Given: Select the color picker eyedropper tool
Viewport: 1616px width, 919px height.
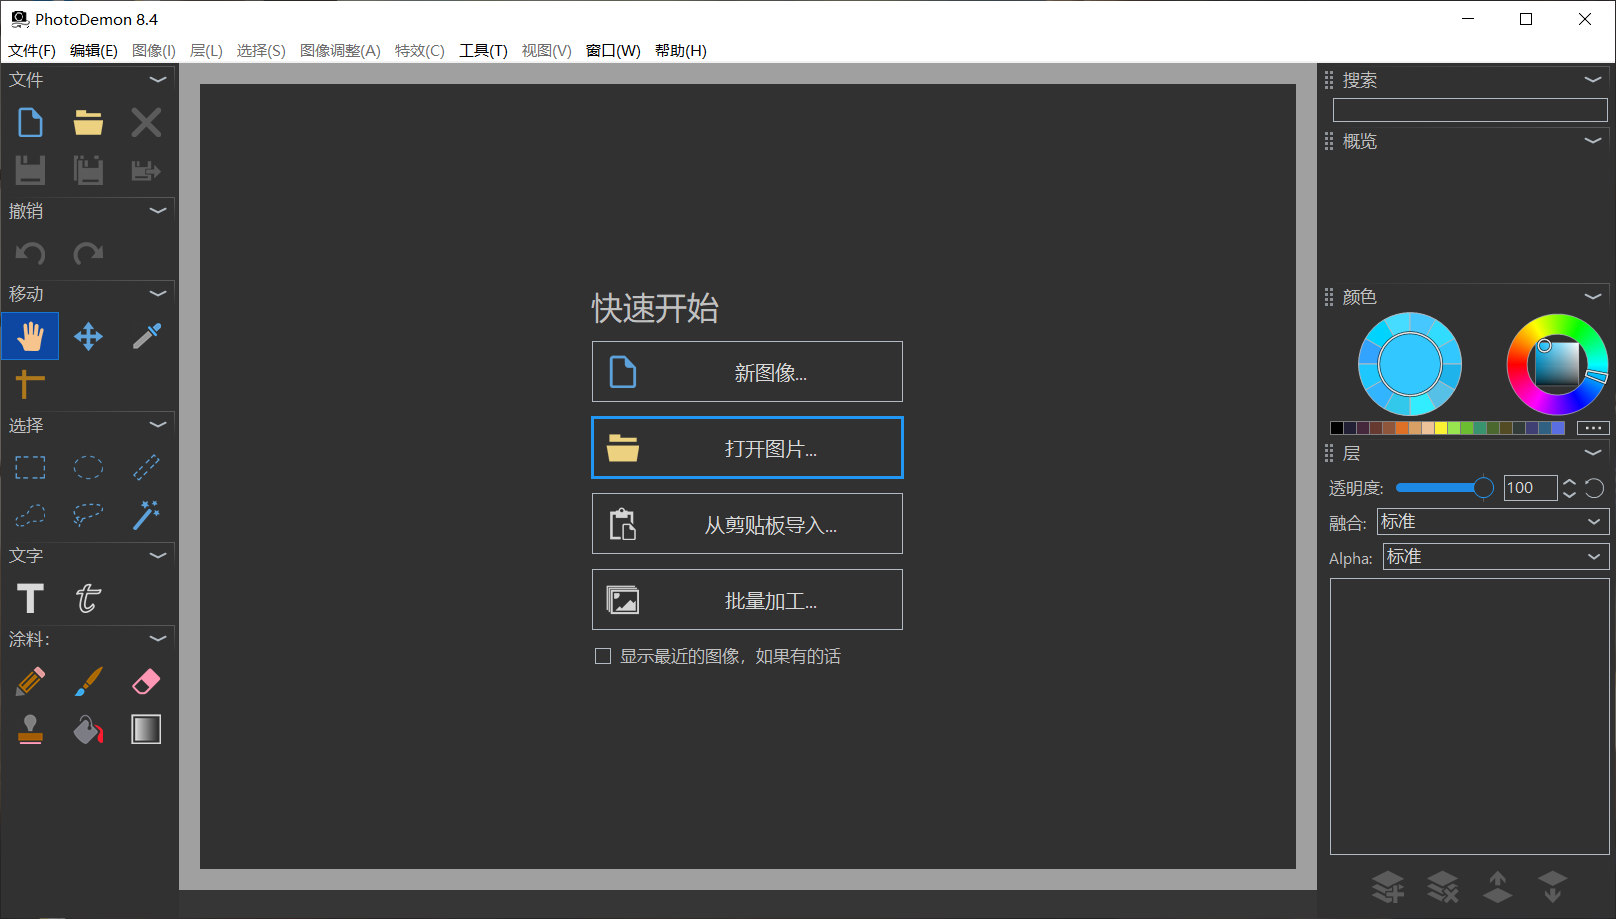Looking at the screenshot, I should click(x=146, y=336).
